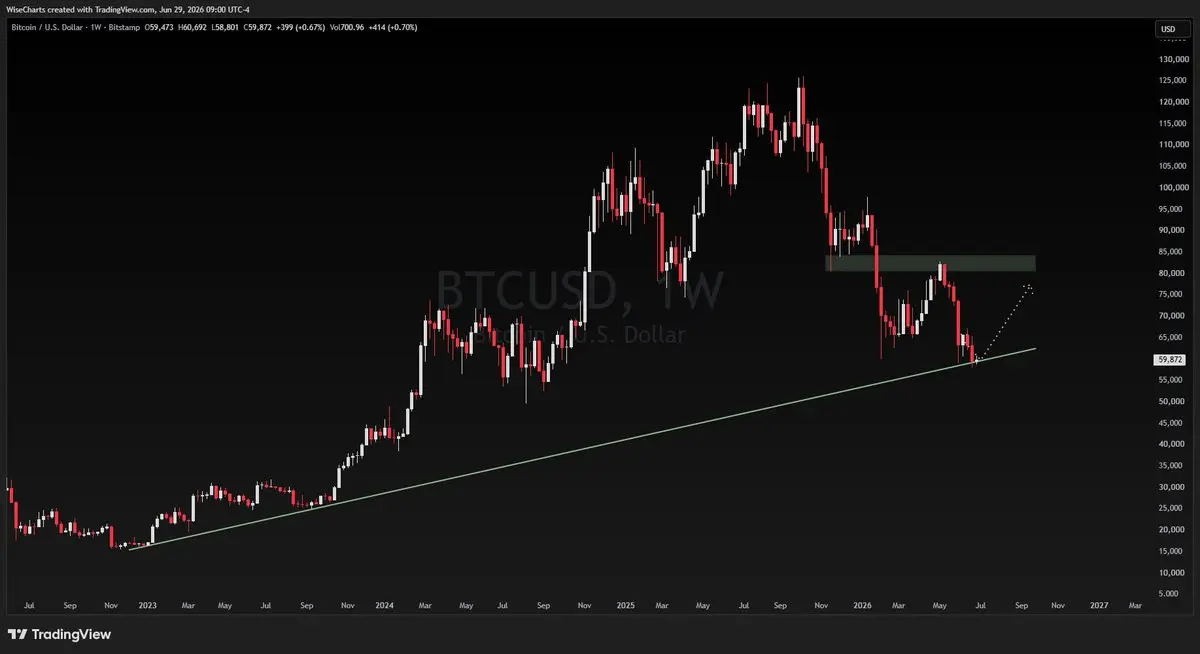Click the 100,000 price axis label
The image size is (1200, 654).
tap(1172, 187)
